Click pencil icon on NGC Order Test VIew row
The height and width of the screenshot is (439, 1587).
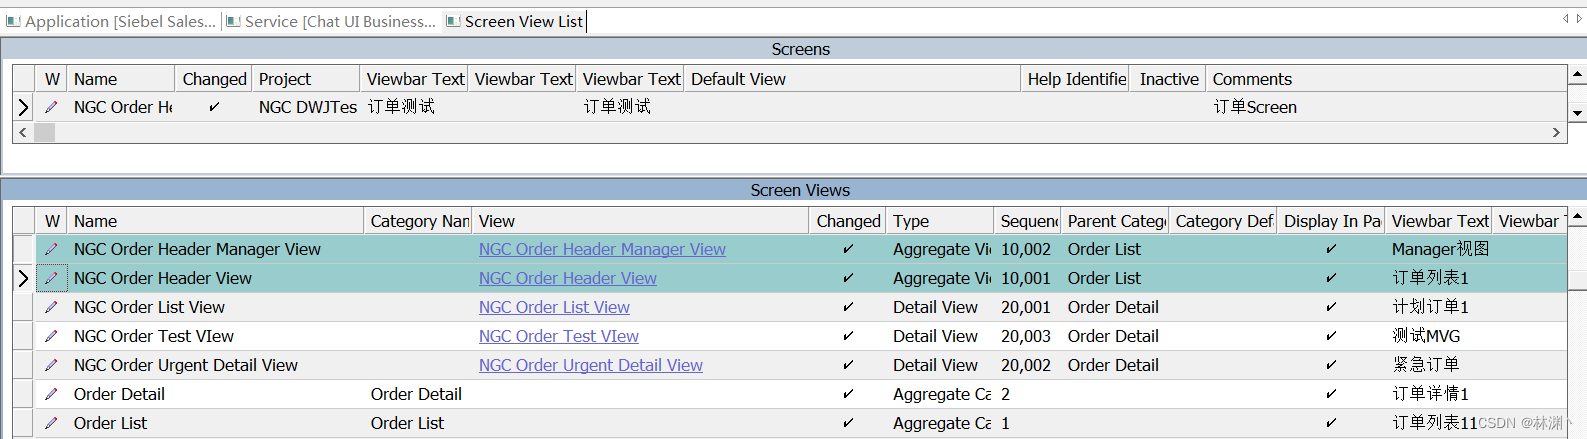[x=51, y=336]
